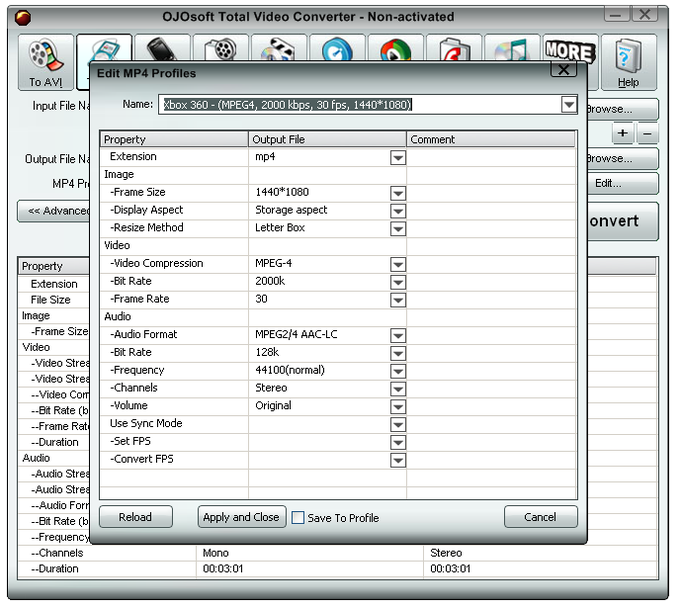Open the Audio Format dropdown
Viewport: 680px width, 608px height.
(x=398, y=335)
